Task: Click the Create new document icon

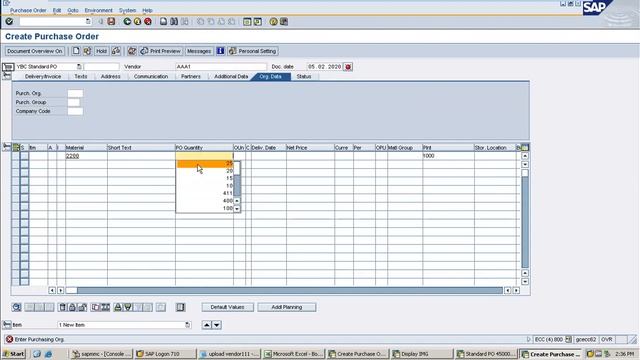Action: (76, 51)
